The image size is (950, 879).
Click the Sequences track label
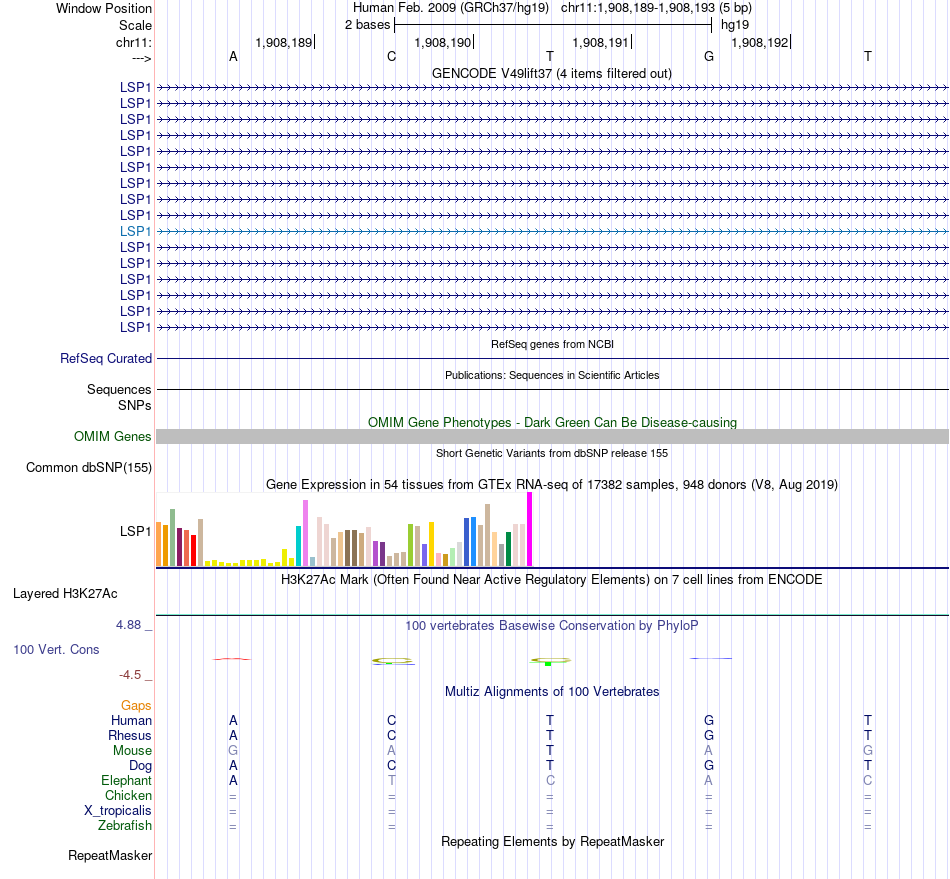tap(119, 390)
